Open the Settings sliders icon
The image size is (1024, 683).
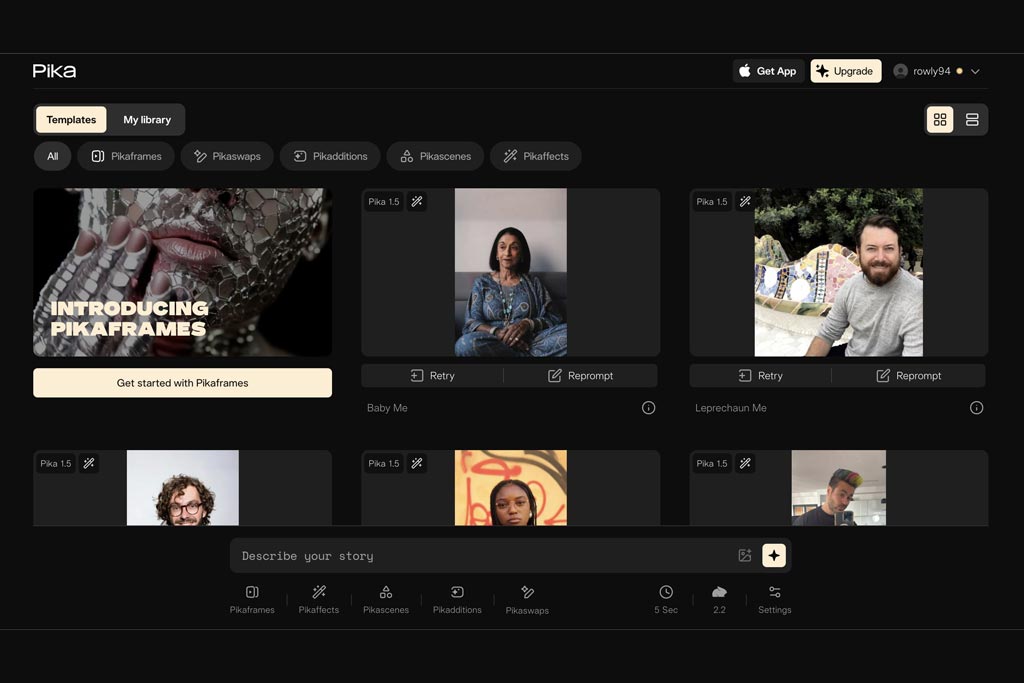(775, 599)
